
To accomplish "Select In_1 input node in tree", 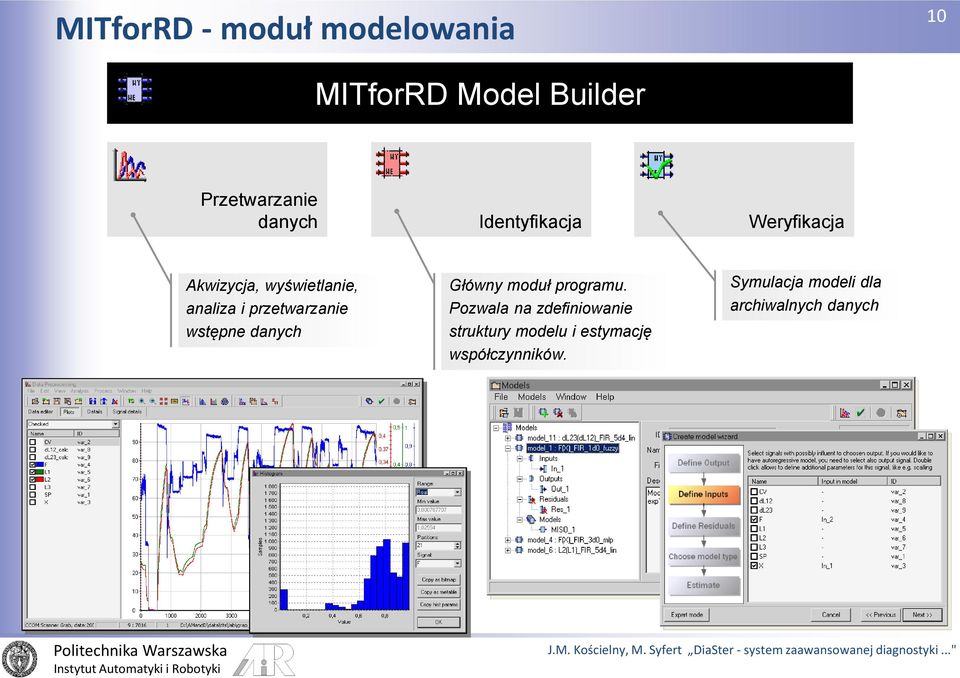I will coord(552,469).
